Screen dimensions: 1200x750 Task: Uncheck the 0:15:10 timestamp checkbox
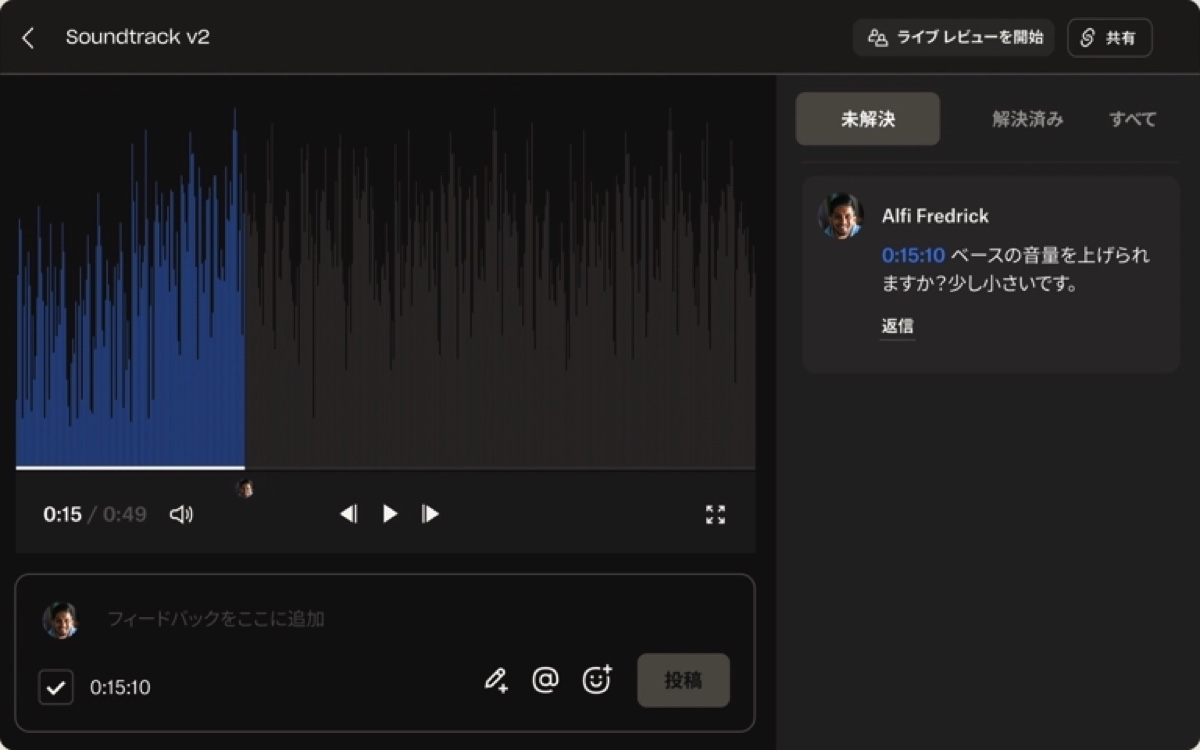(56, 687)
